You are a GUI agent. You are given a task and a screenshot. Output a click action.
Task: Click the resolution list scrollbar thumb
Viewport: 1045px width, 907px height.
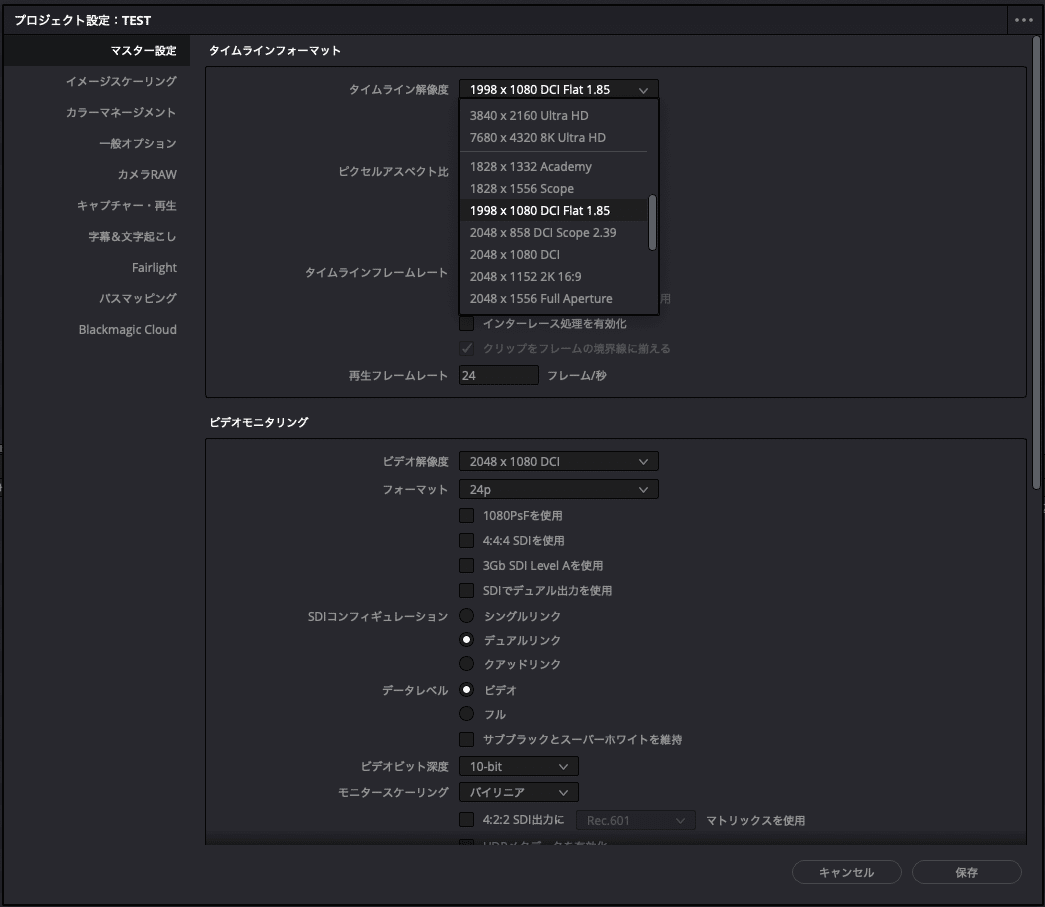click(x=652, y=223)
